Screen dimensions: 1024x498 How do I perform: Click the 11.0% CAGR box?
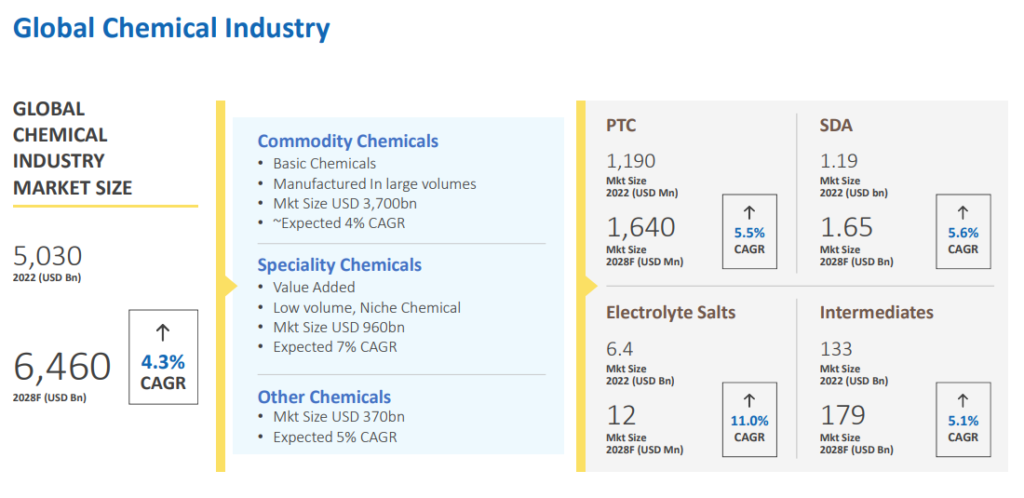(749, 417)
